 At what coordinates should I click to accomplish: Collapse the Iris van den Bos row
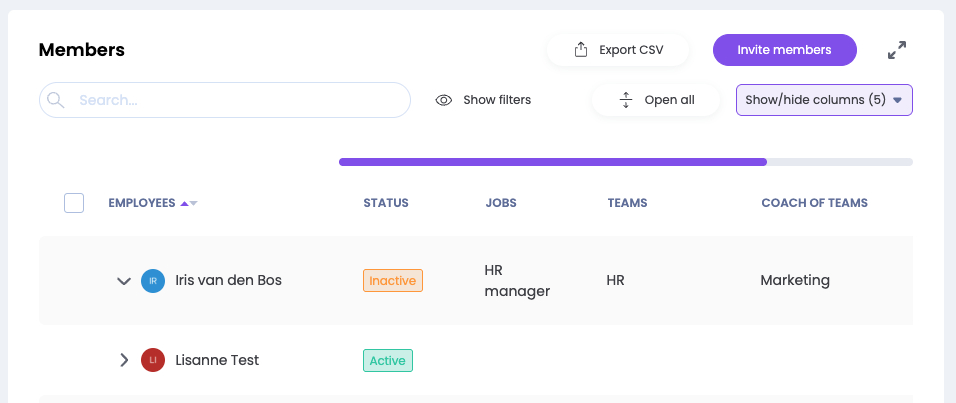tap(124, 281)
